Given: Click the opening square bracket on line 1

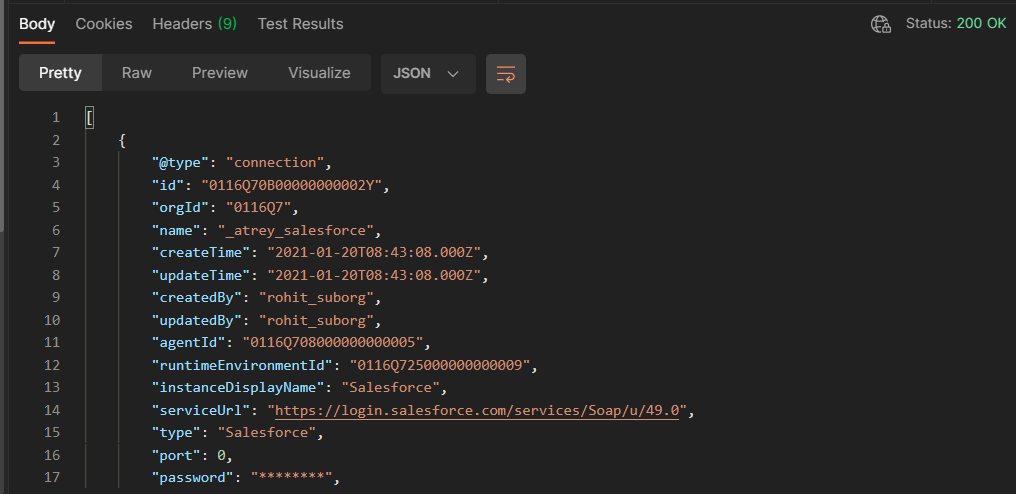Looking at the screenshot, I should [x=89, y=118].
